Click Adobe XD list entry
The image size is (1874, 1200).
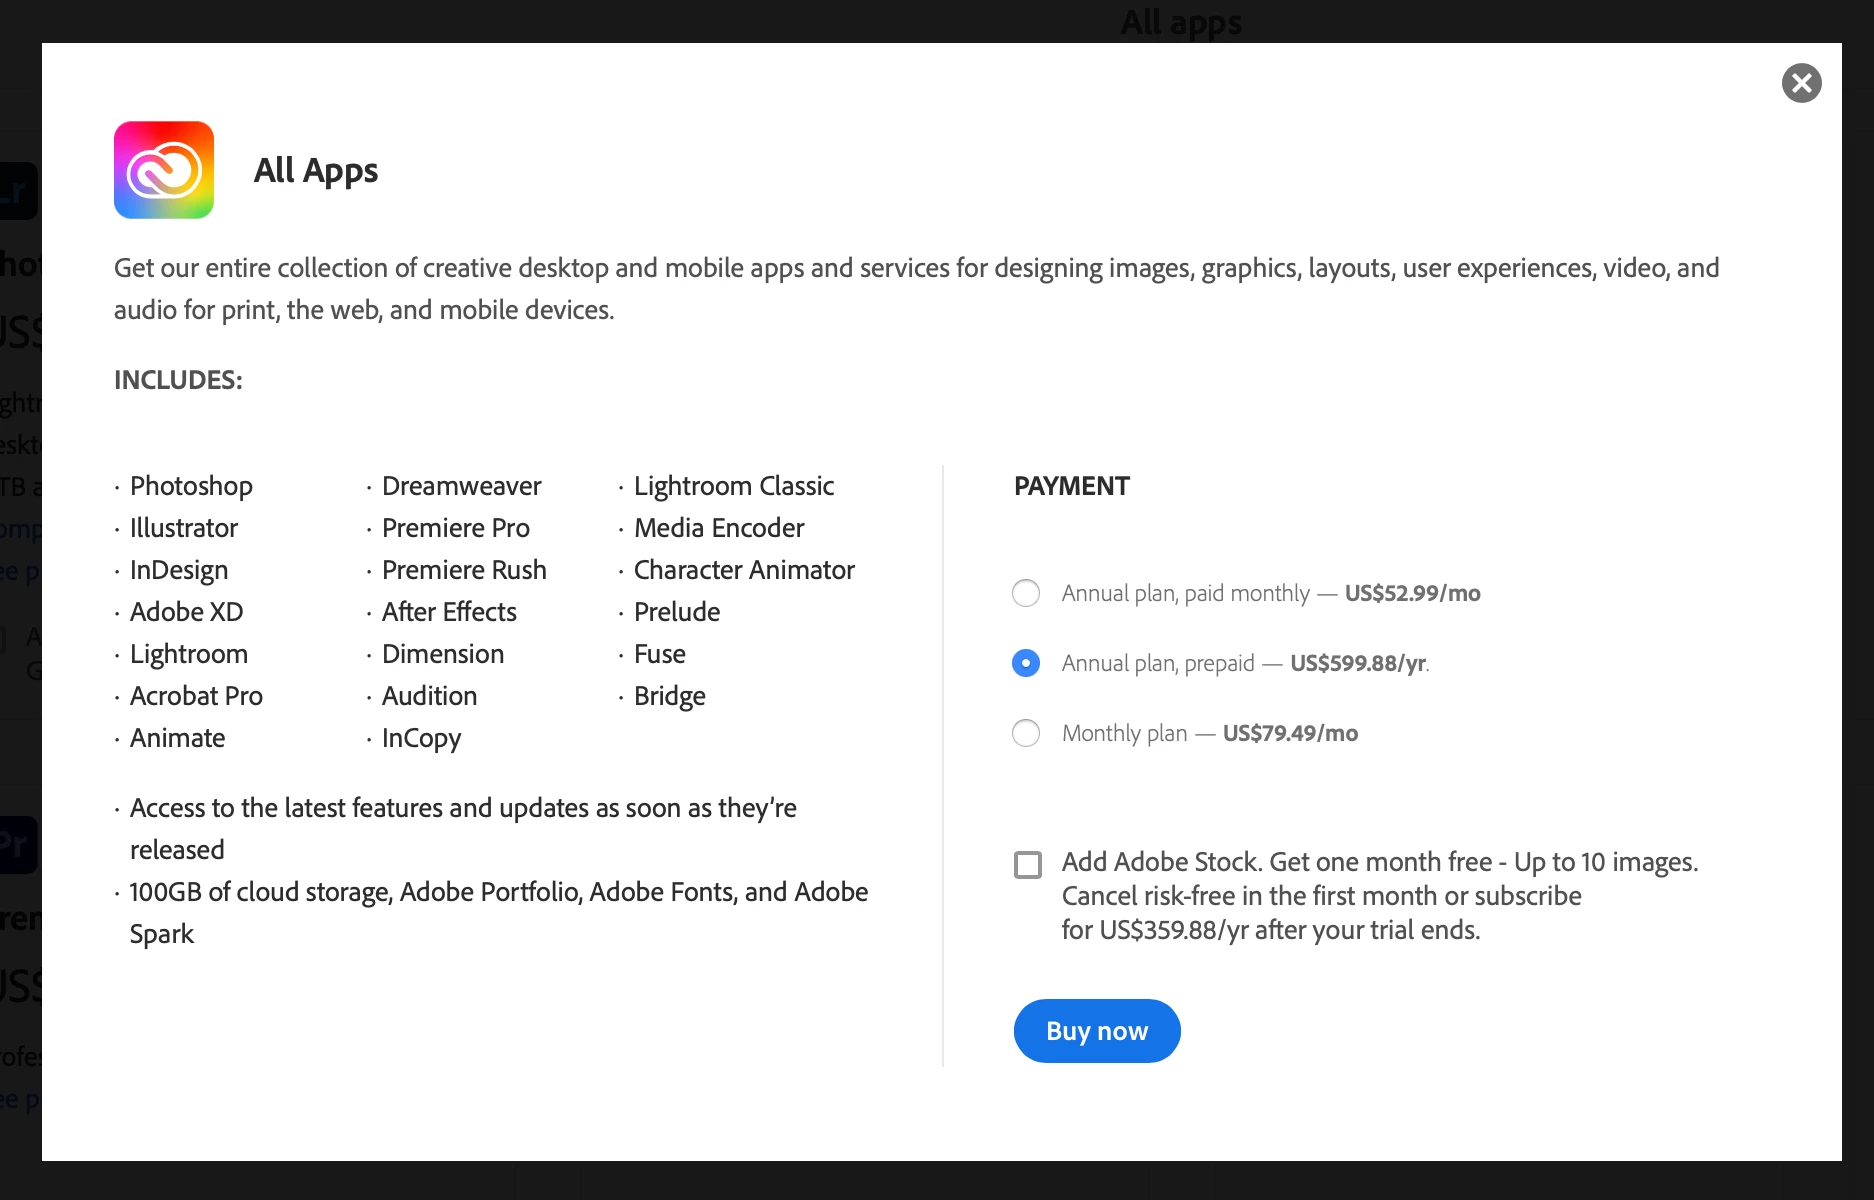click(x=187, y=612)
